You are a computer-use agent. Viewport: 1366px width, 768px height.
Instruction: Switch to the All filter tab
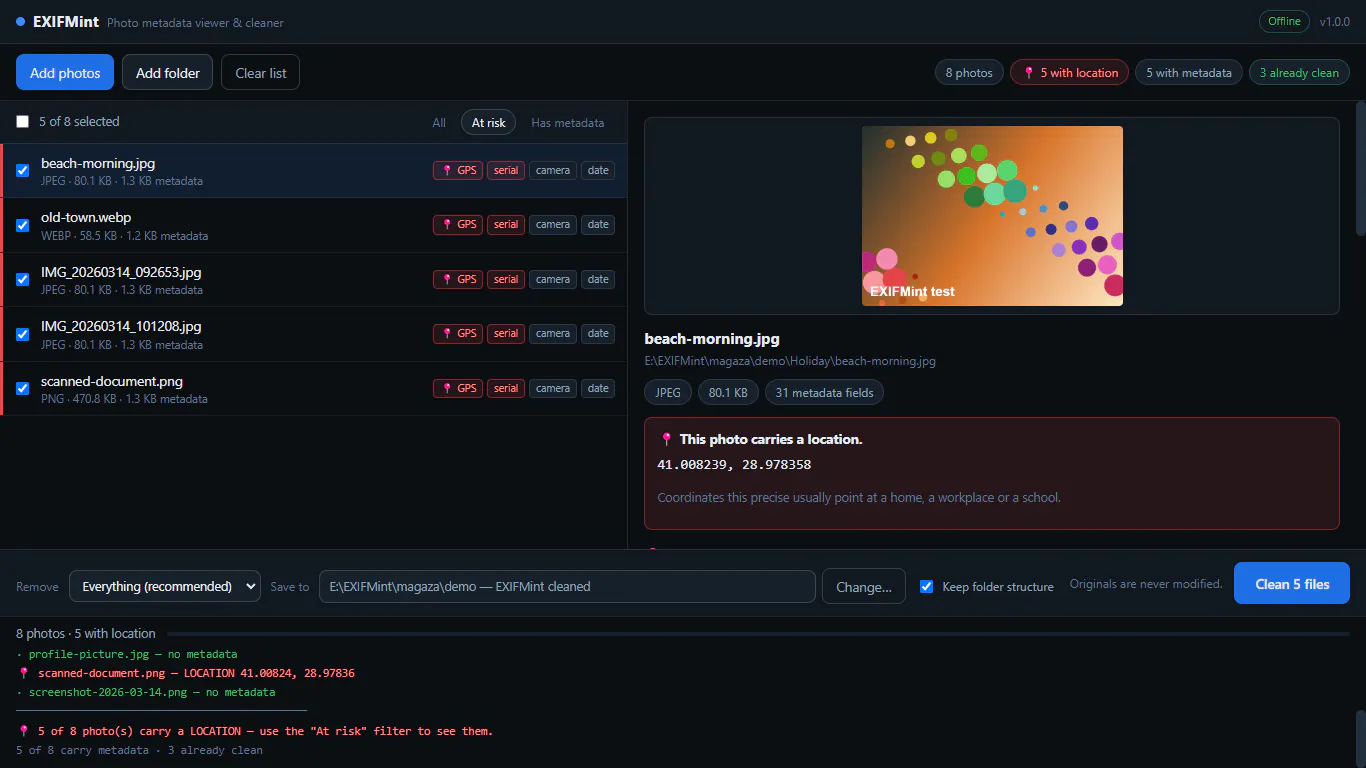tap(439, 123)
